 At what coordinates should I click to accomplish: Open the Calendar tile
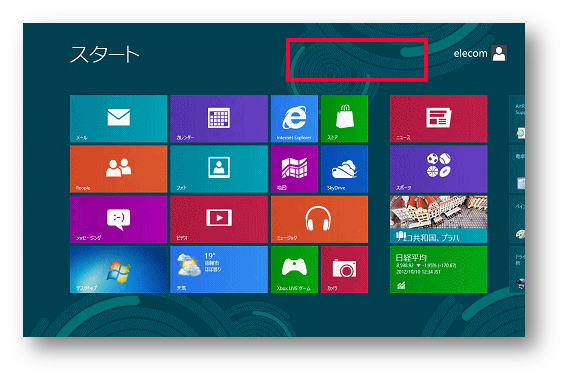pyautogui.click(x=219, y=119)
